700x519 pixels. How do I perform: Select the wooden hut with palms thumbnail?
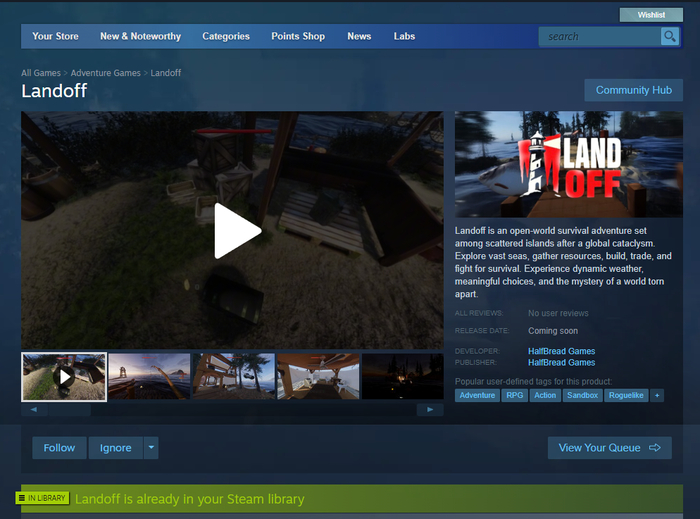[x=234, y=377]
